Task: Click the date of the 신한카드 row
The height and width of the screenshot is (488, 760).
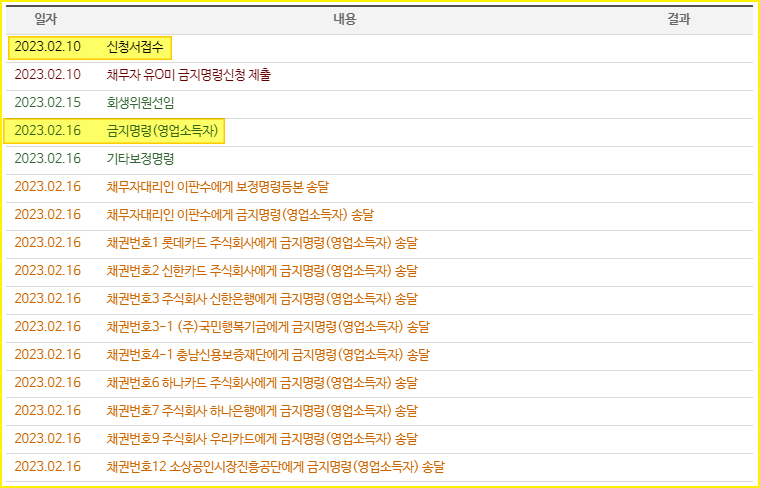Action: point(48,271)
